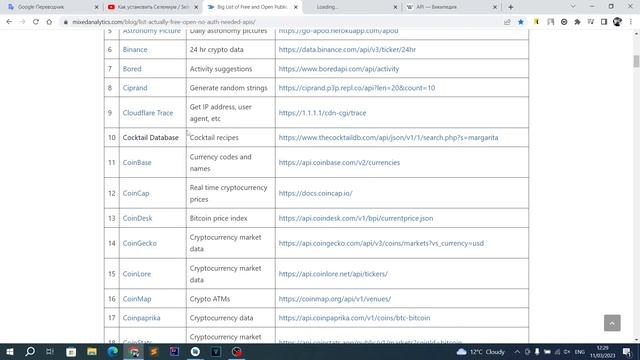
Task: Open Windows taskbar search
Action: coord(30,351)
